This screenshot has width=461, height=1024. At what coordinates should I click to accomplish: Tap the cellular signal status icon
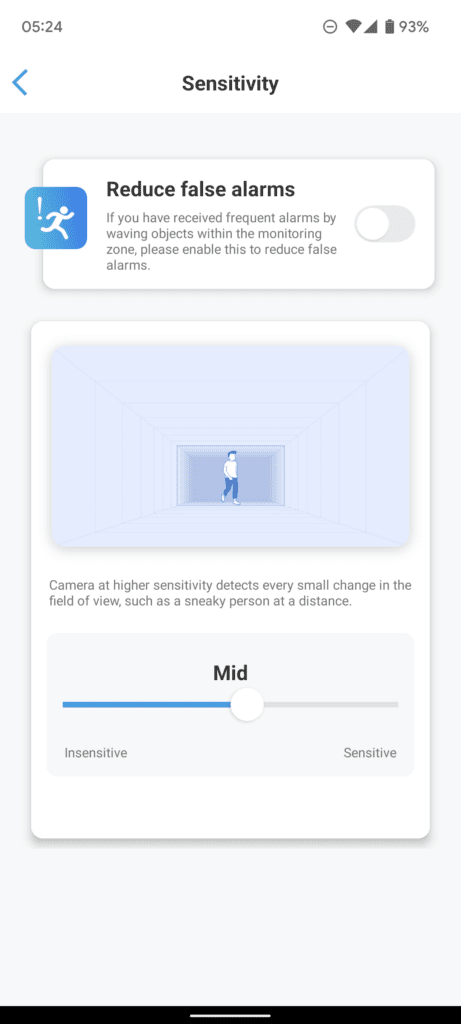tap(371, 27)
